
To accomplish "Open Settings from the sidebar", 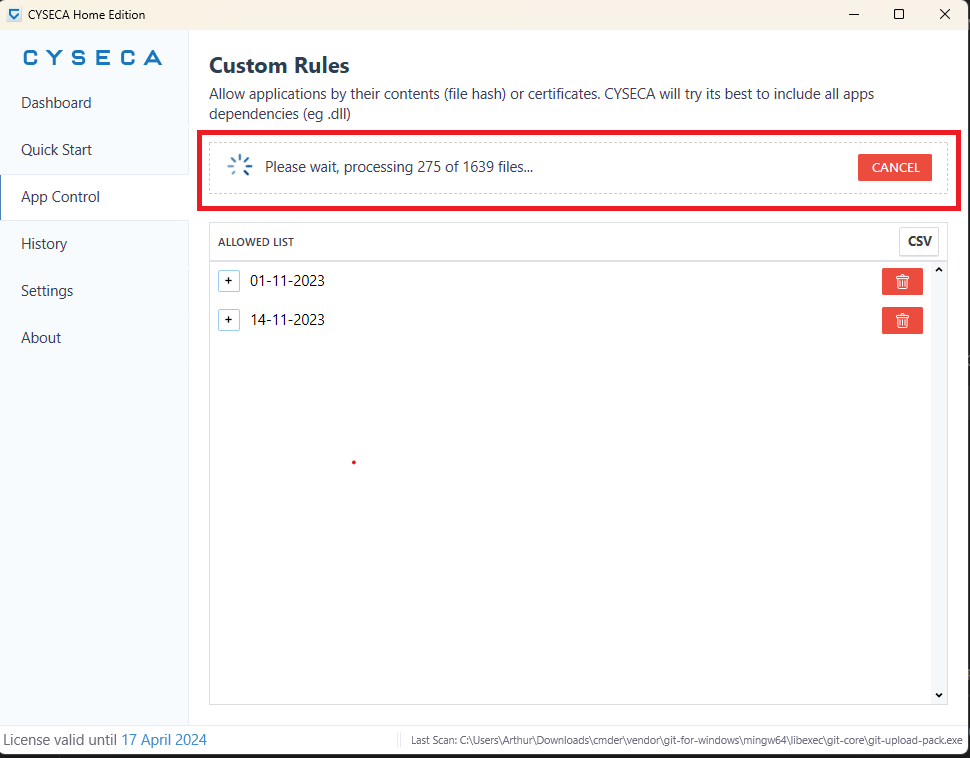I will (47, 291).
